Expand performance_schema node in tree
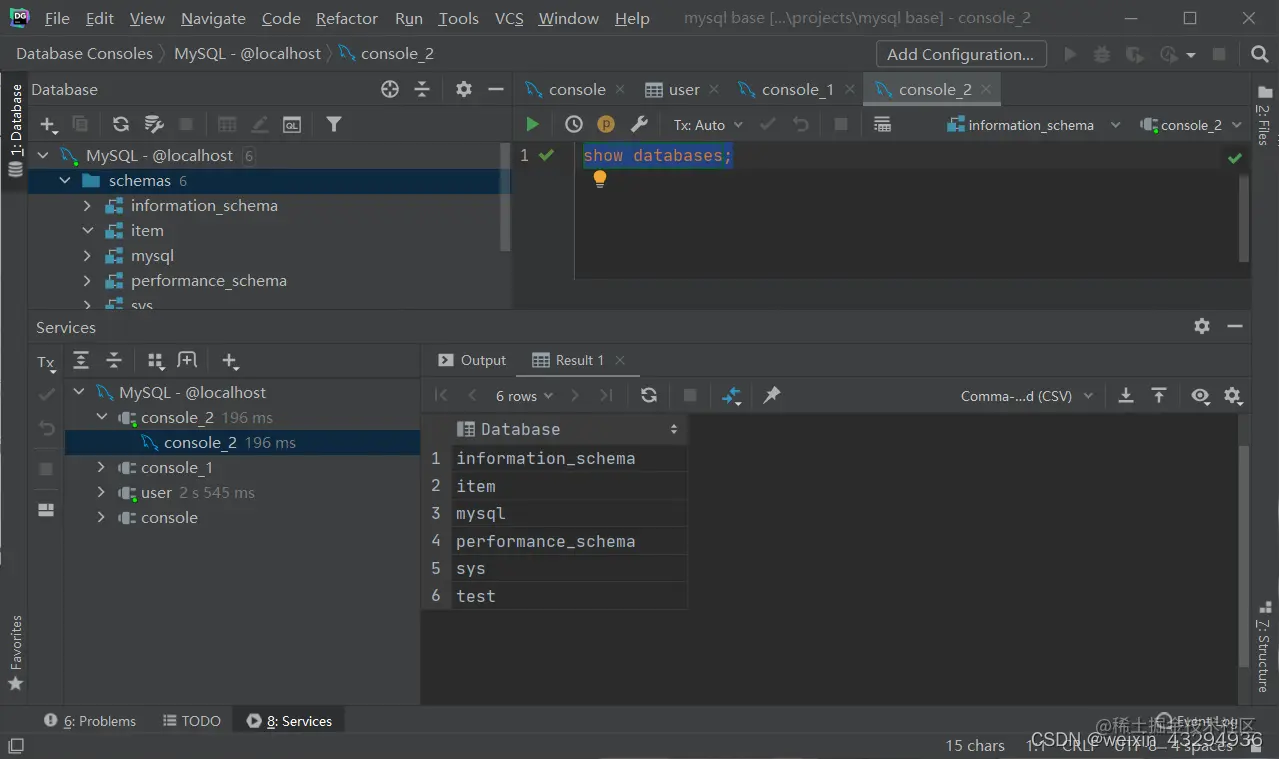 [x=87, y=280]
